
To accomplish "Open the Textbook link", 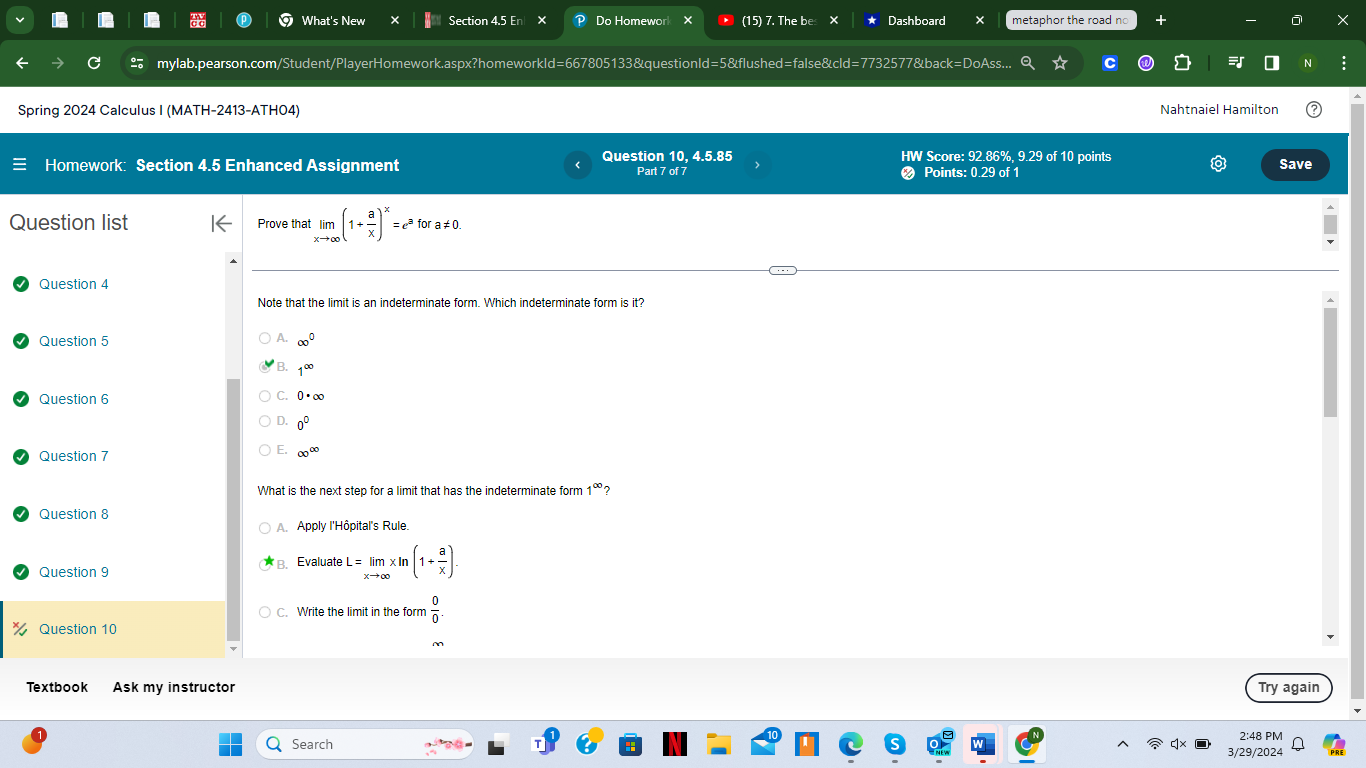I will (x=57, y=687).
